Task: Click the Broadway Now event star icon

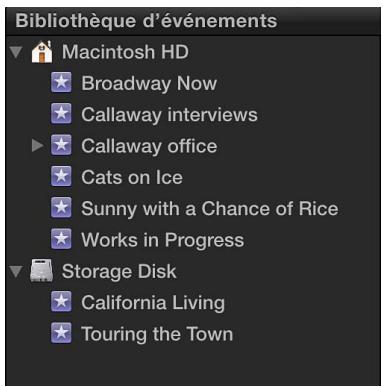Action: (61, 82)
